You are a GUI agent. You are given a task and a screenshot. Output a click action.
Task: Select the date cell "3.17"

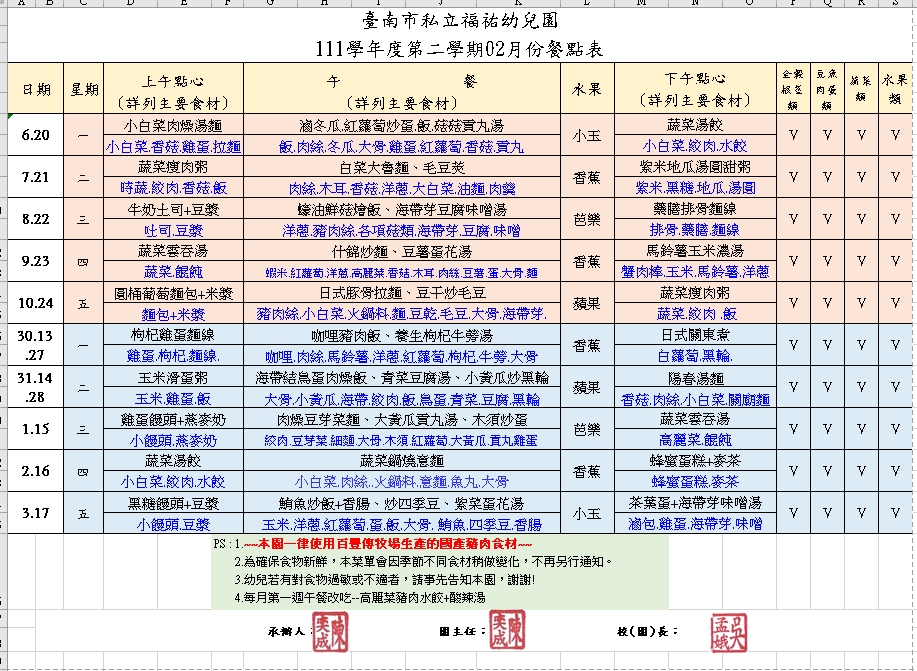point(36,513)
